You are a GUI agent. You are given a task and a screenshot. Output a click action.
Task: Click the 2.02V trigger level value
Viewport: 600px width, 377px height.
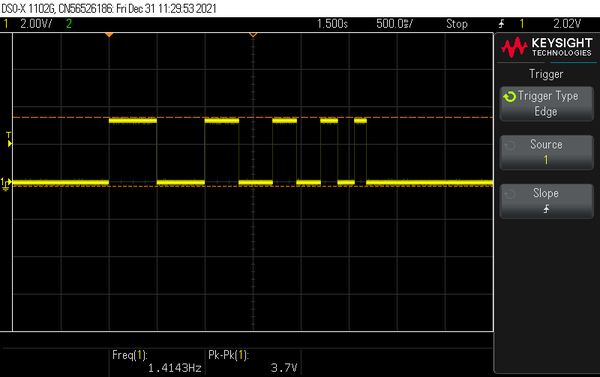pos(567,24)
